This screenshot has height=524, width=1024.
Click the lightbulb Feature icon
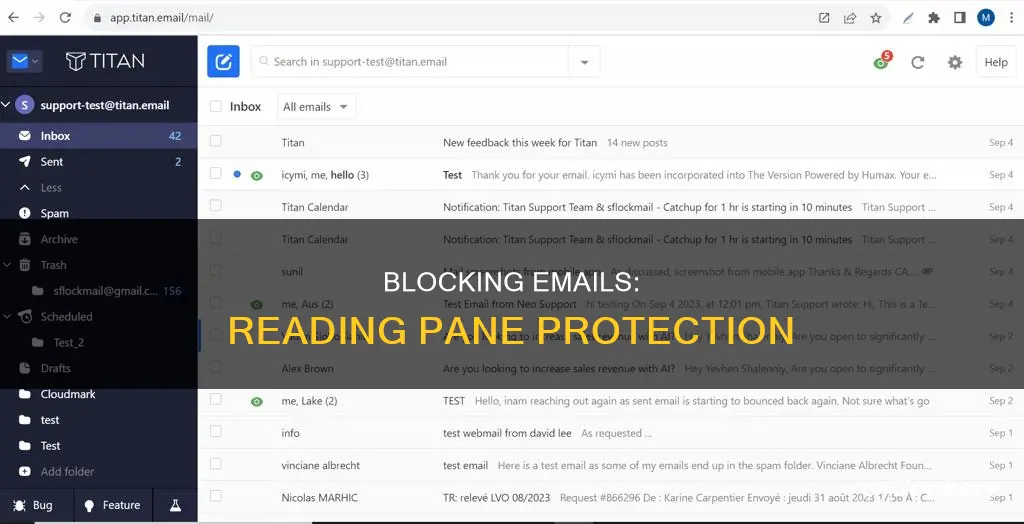pos(89,506)
